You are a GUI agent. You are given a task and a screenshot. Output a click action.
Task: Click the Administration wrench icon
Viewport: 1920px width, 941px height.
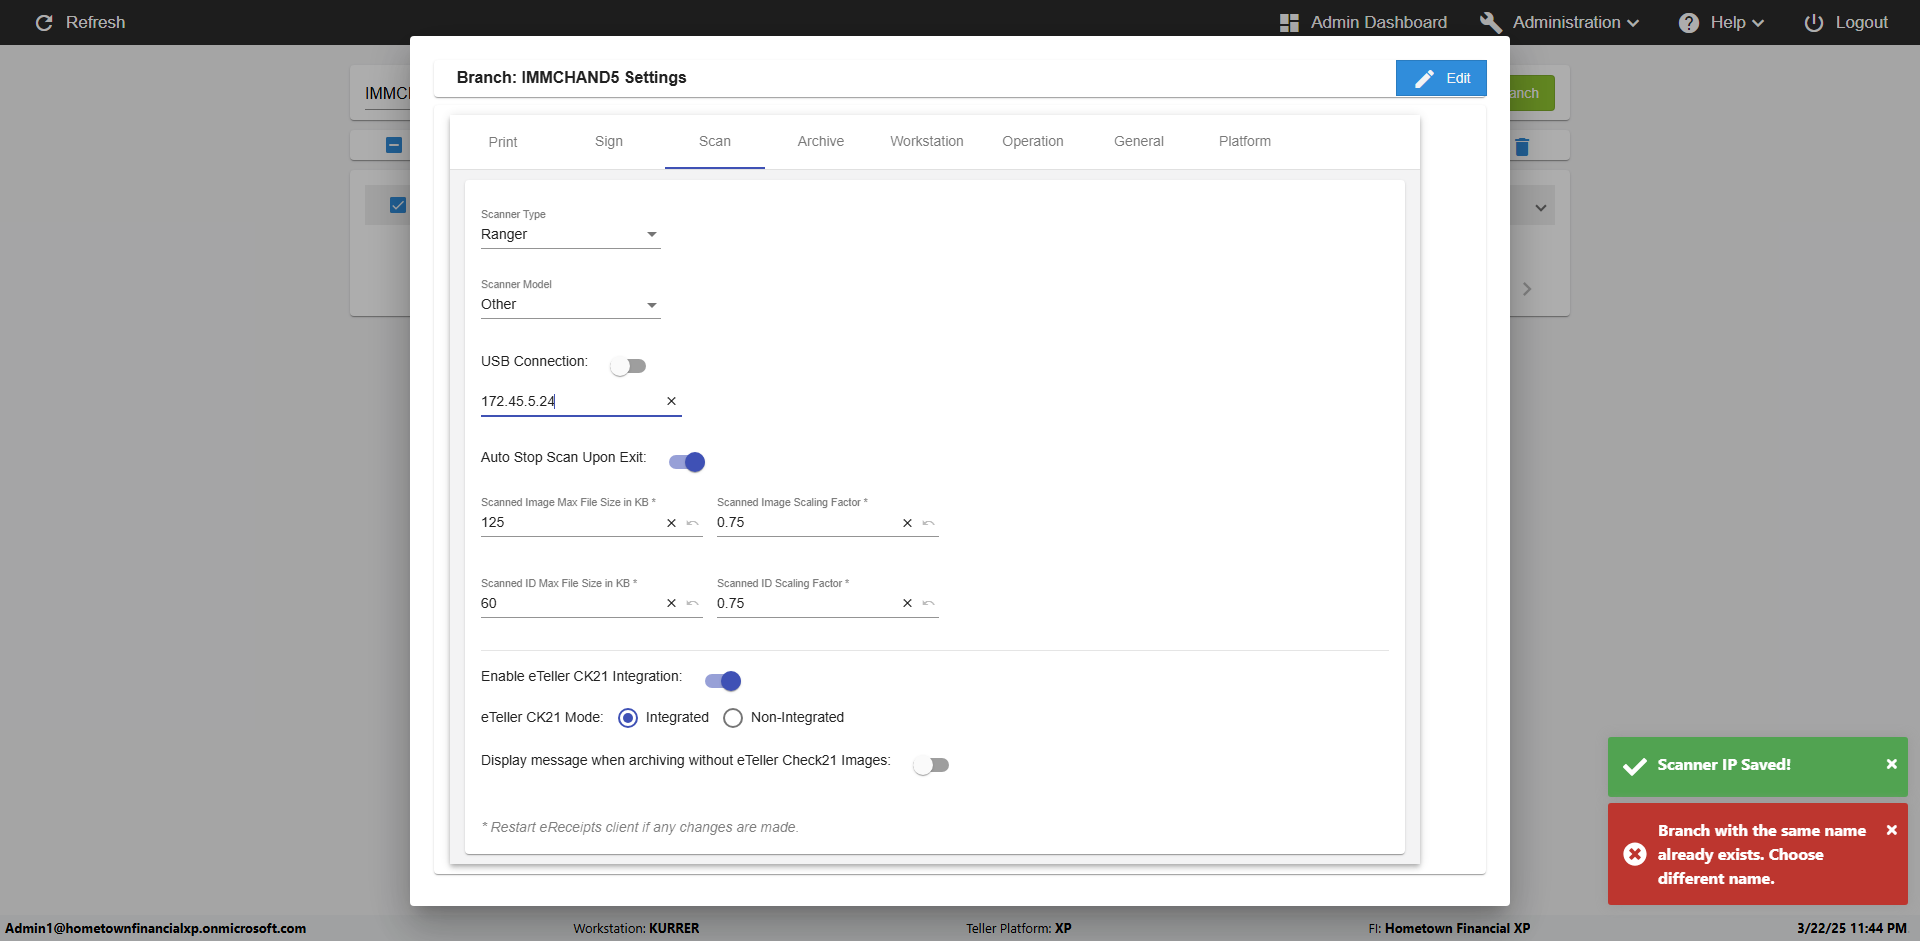click(x=1491, y=22)
